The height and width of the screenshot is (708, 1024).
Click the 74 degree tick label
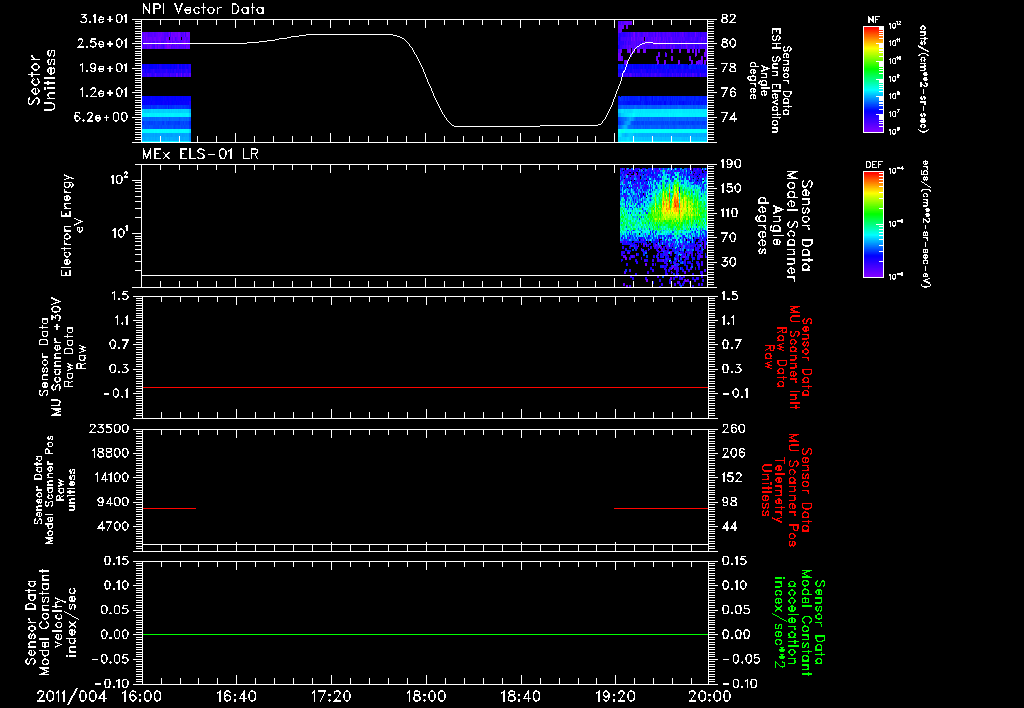729,118
